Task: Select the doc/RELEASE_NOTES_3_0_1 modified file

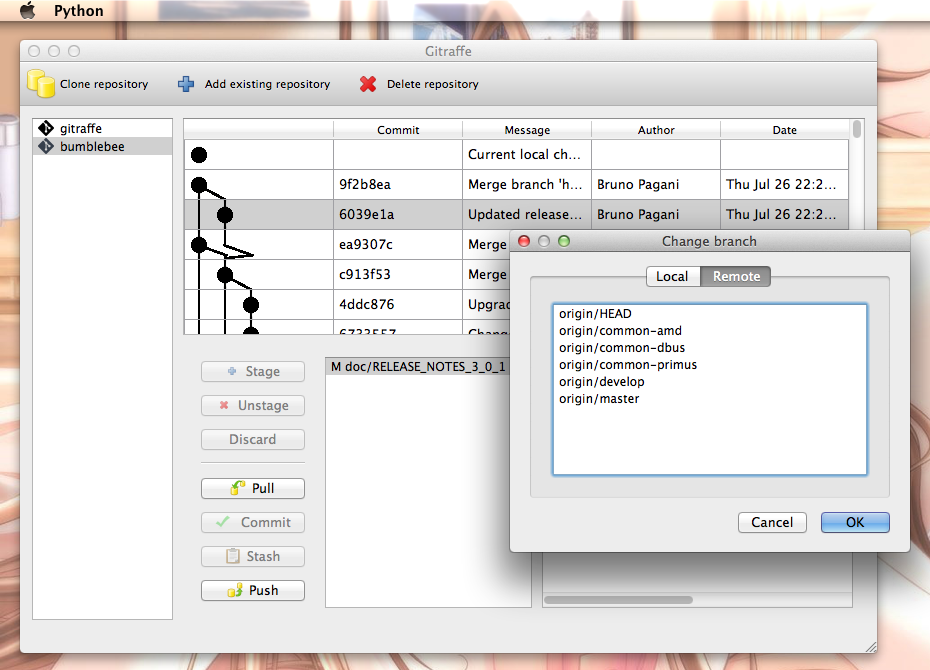Action: pos(418,367)
